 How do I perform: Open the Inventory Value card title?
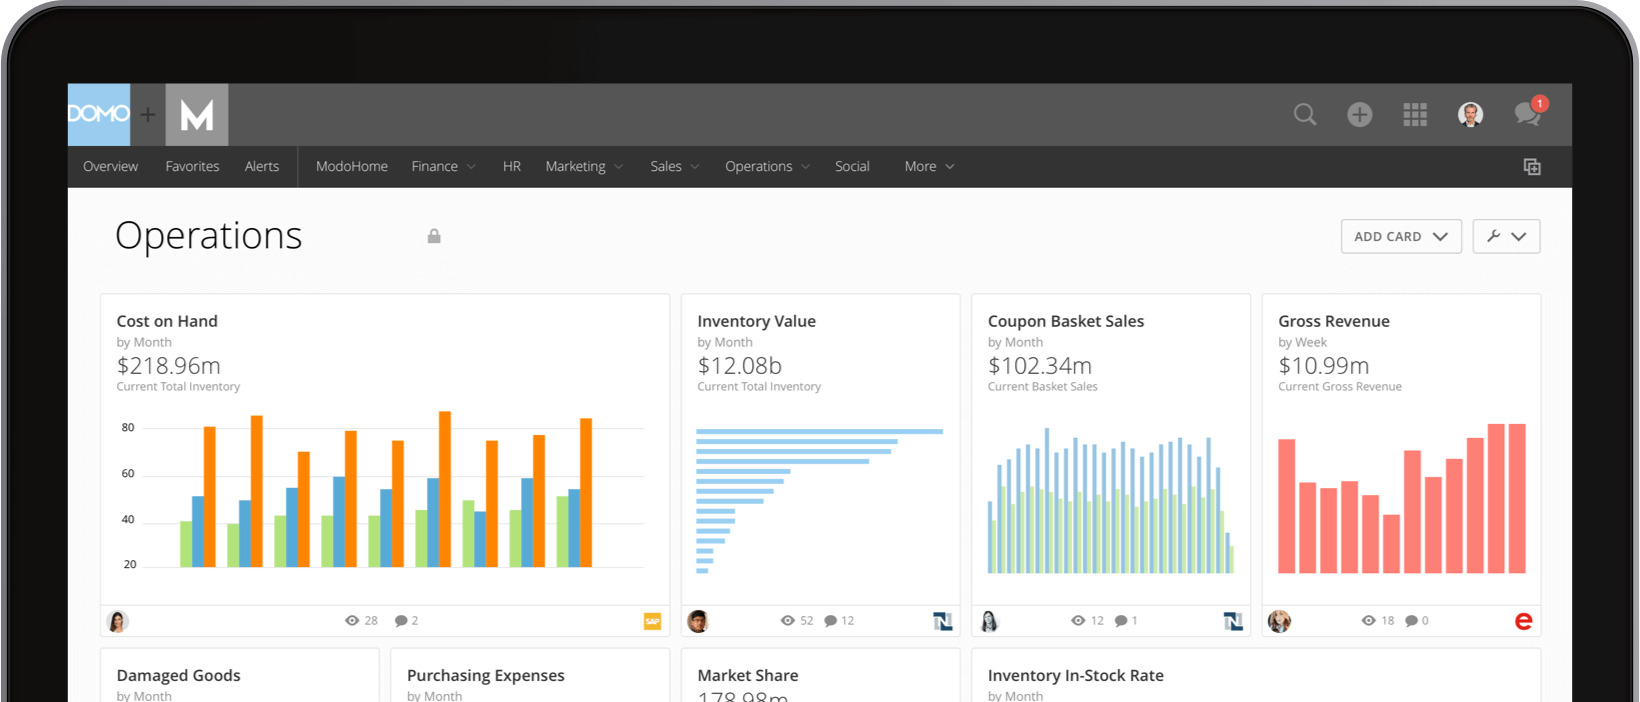(756, 321)
